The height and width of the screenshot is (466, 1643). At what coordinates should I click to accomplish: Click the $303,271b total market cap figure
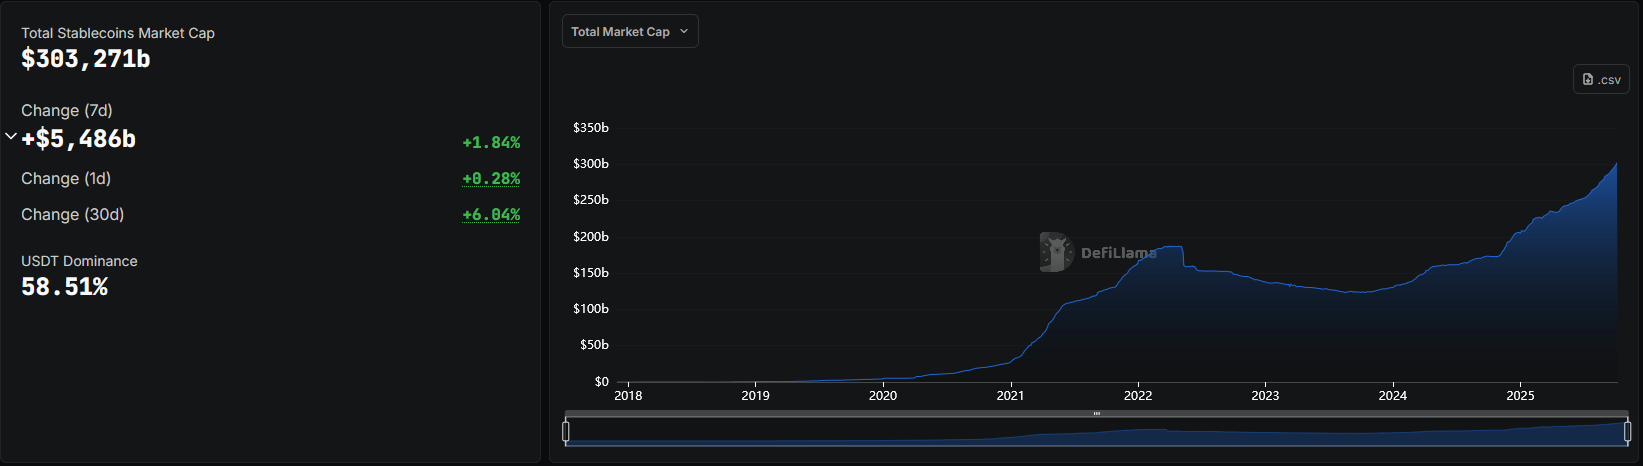(x=86, y=59)
